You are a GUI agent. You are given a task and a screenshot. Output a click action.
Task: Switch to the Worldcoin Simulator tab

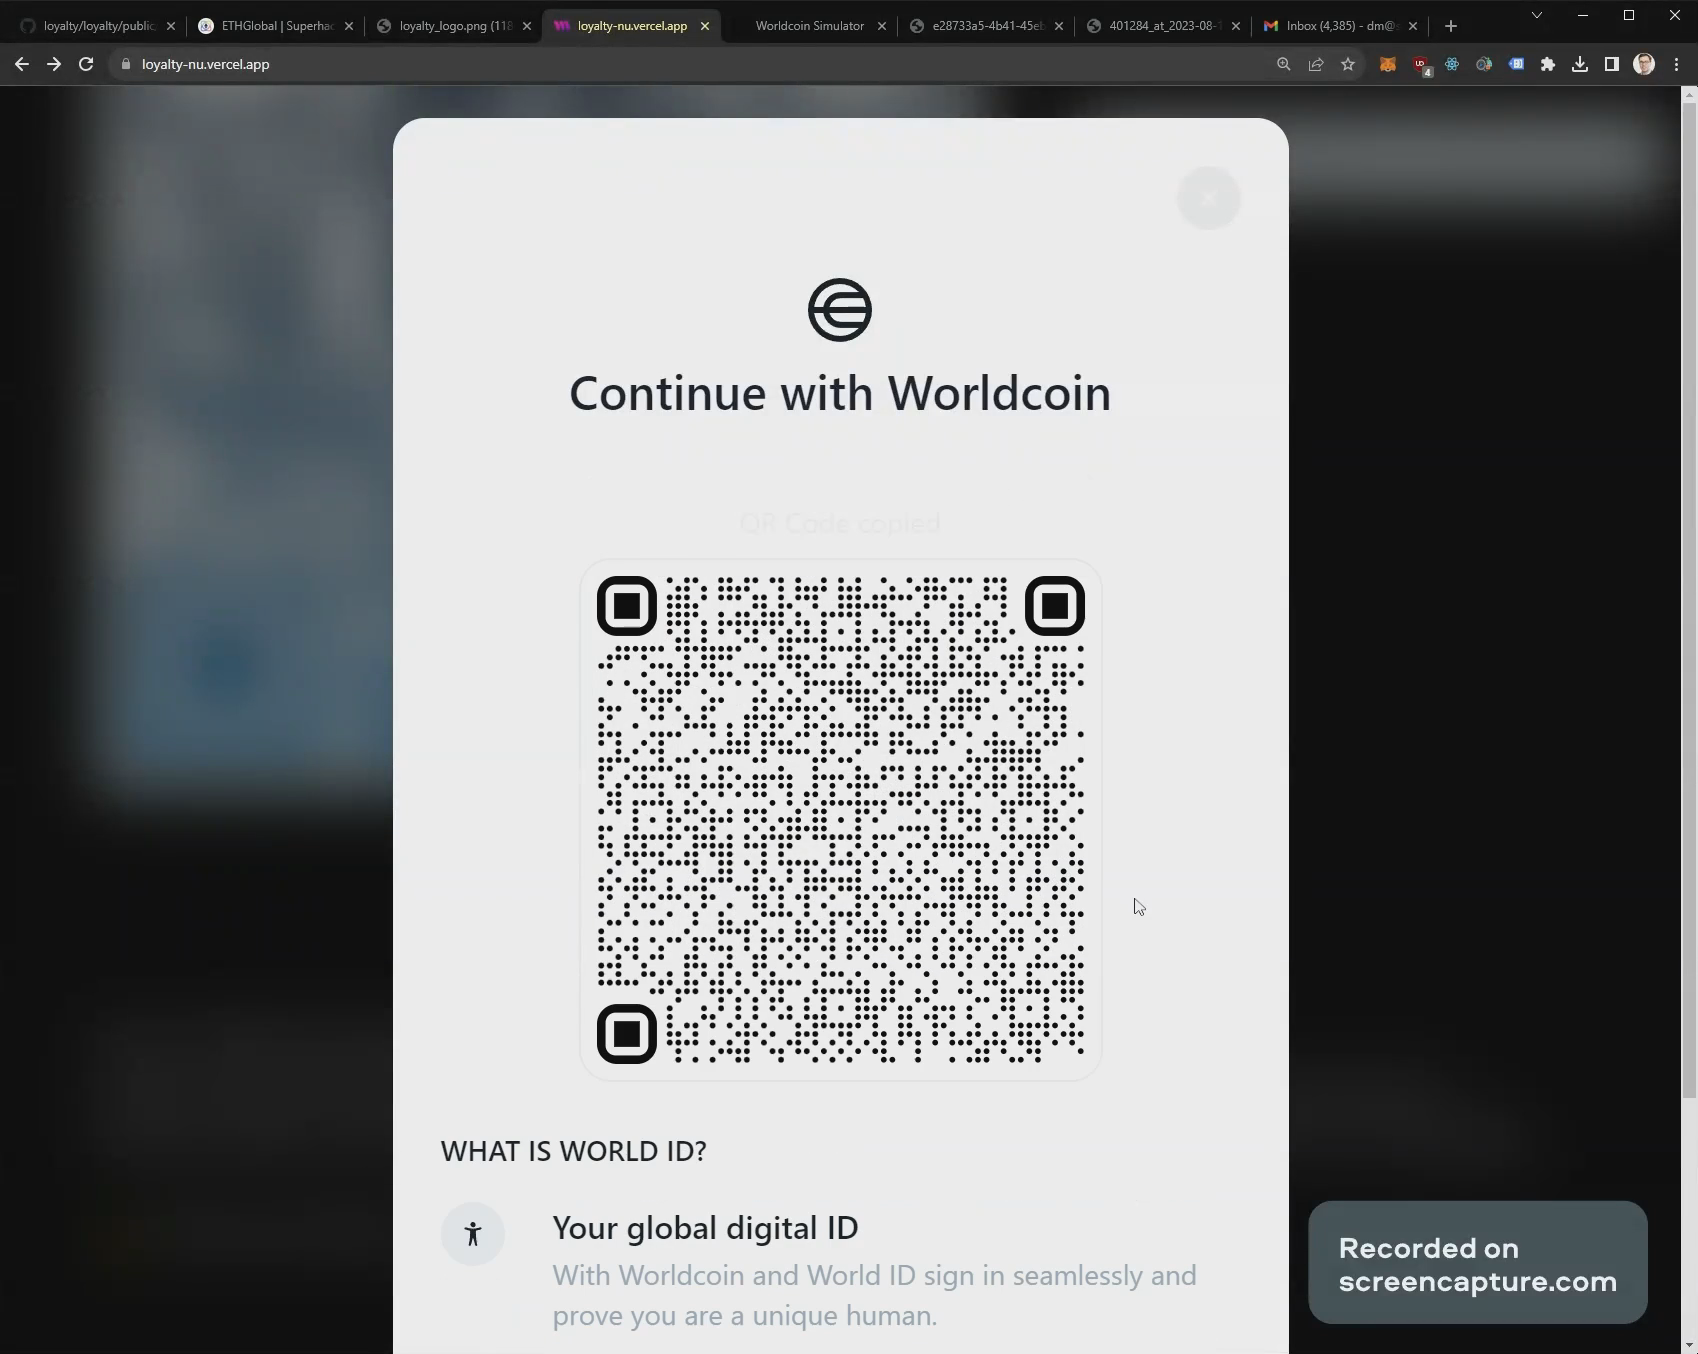tap(810, 26)
